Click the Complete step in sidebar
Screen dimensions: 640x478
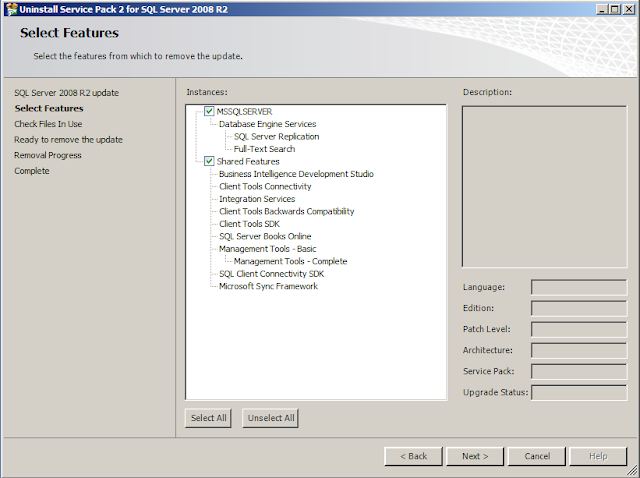pyautogui.click(x=31, y=171)
